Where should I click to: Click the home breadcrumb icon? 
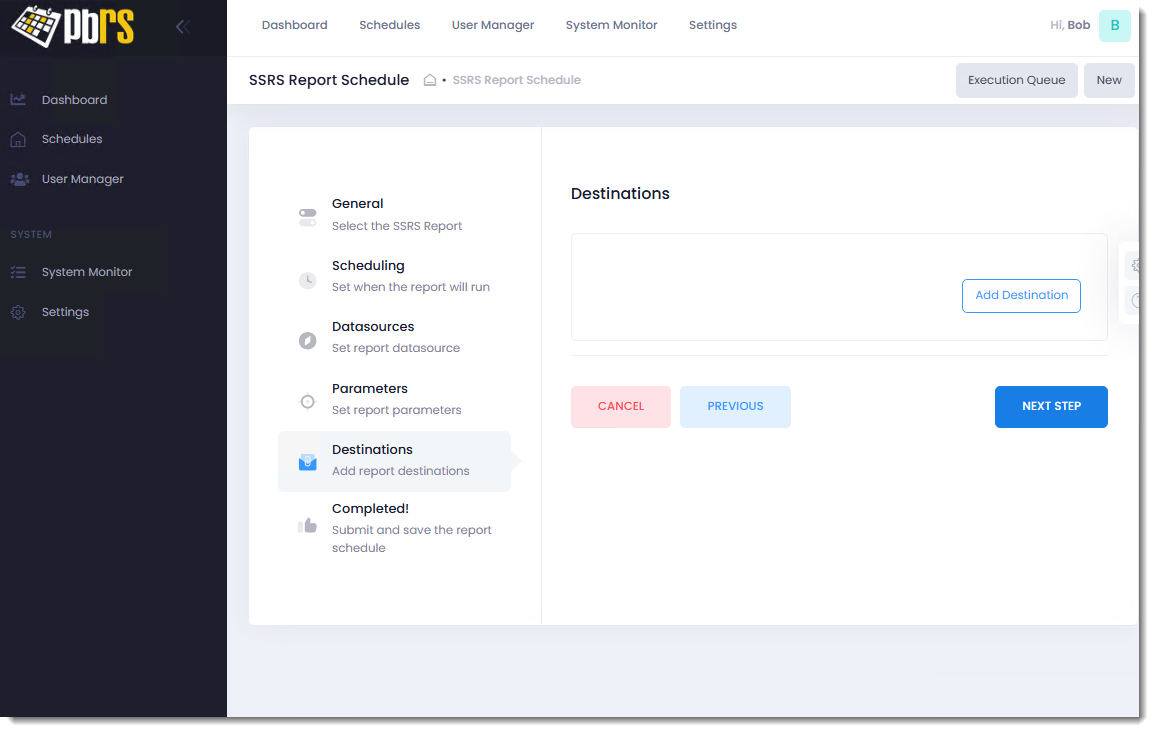pos(430,80)
